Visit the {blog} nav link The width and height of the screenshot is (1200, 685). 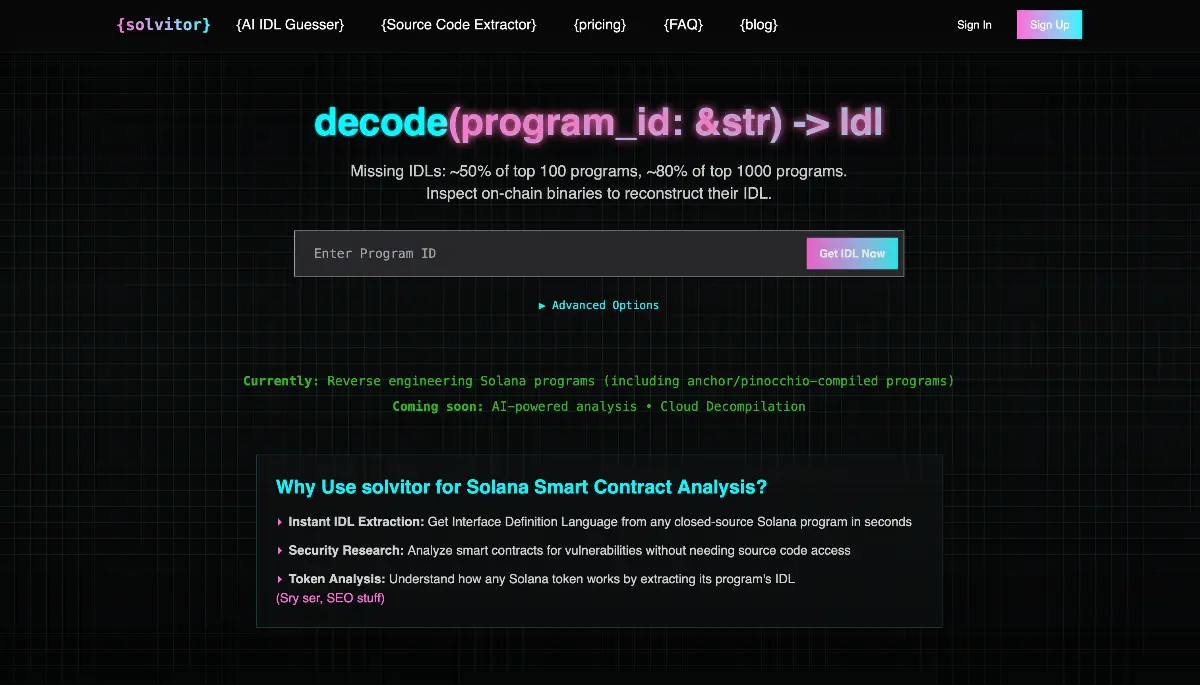(x=759, y=24)
